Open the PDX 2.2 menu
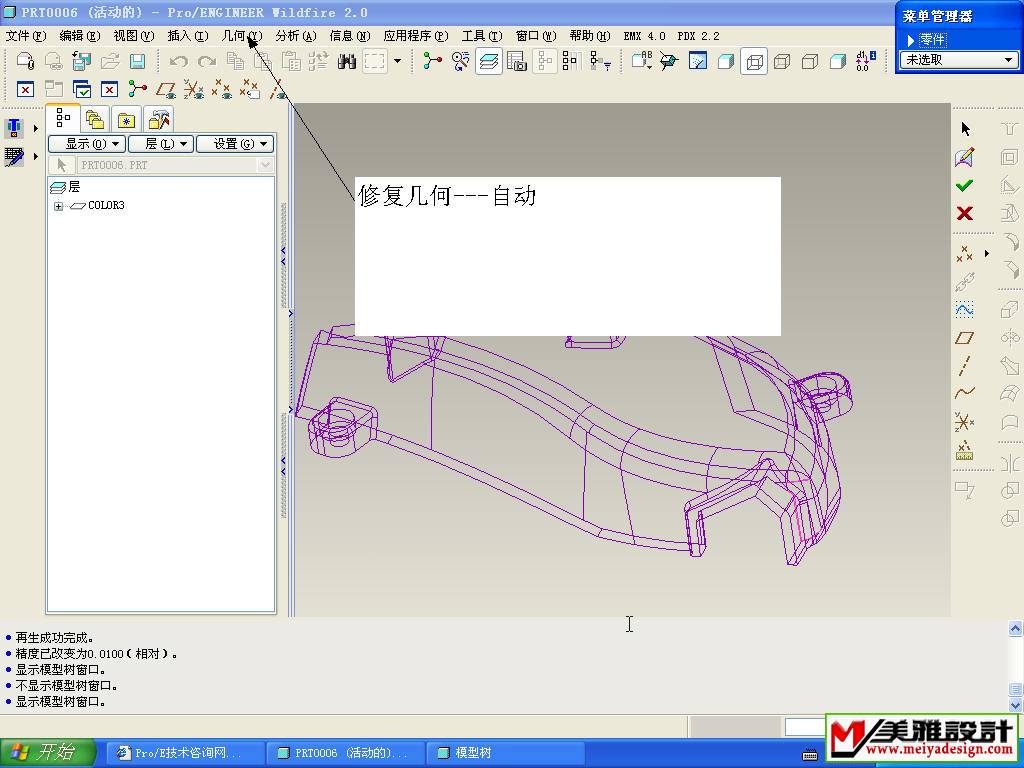Viewport: 1024px width, 768px height. [698, 36]
